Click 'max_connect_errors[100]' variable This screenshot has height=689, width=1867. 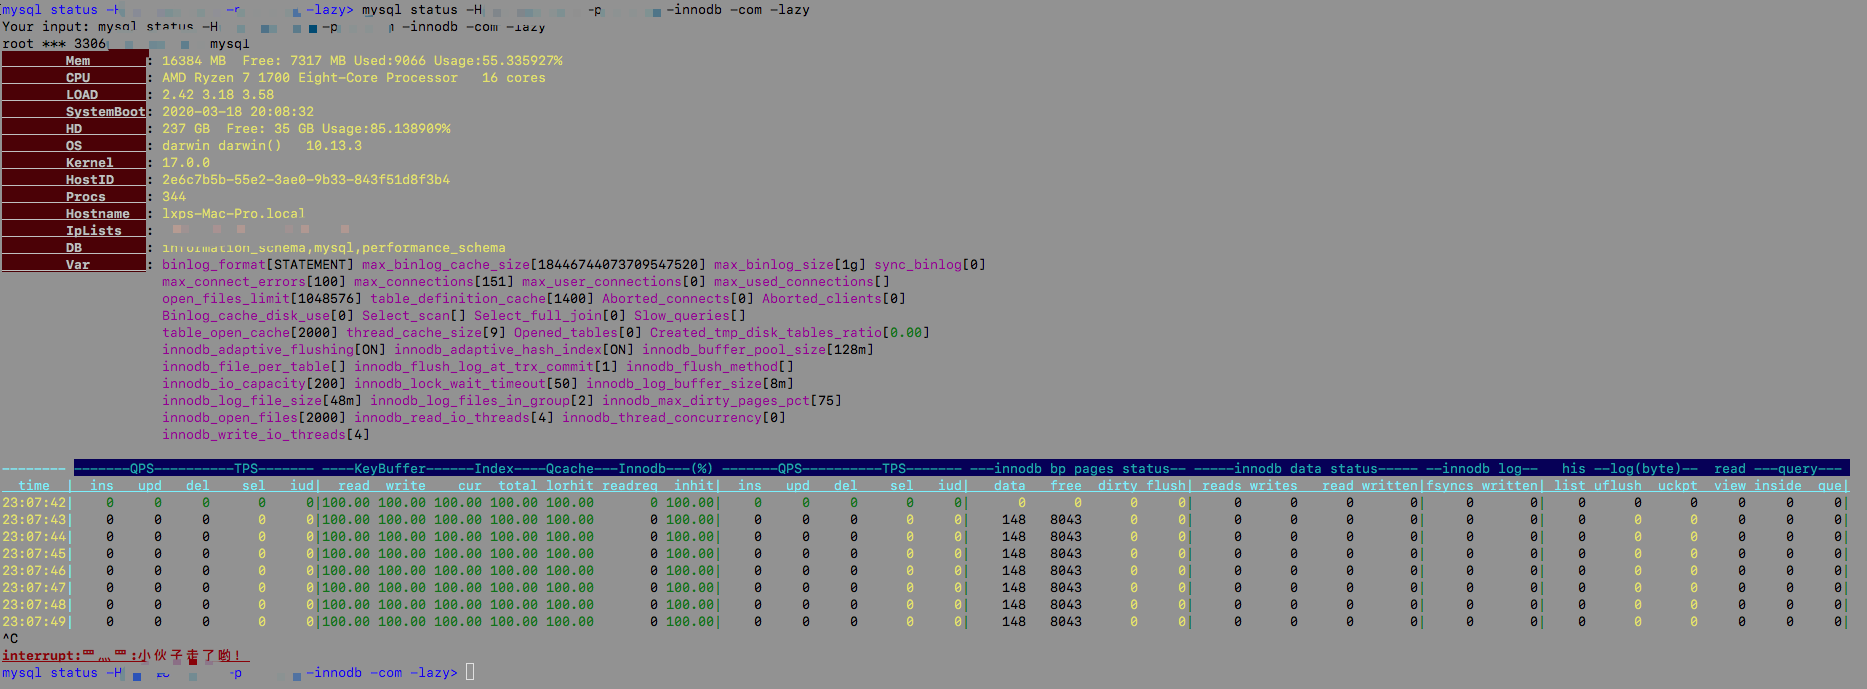point(254,282)
